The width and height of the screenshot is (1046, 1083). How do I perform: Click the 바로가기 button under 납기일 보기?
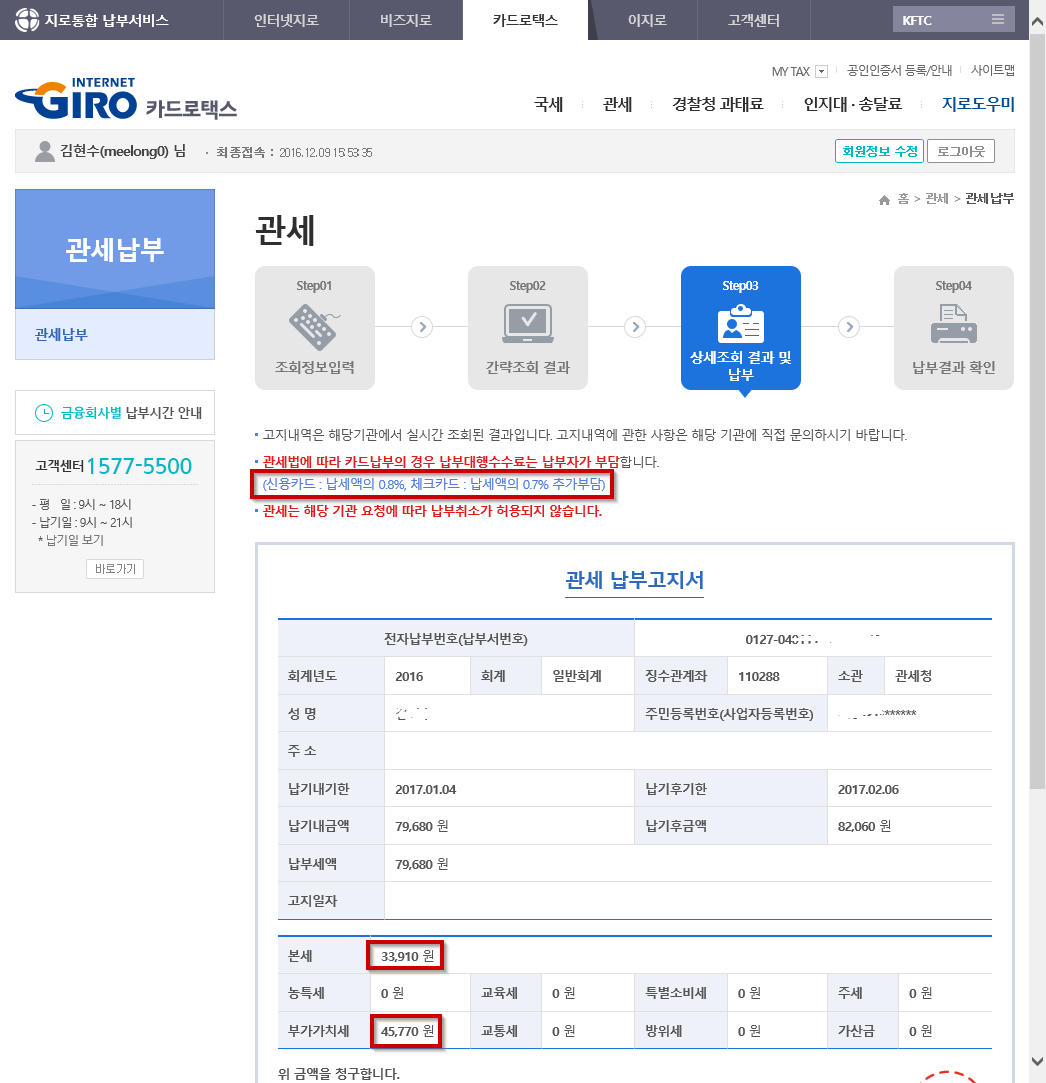point(115,569)
